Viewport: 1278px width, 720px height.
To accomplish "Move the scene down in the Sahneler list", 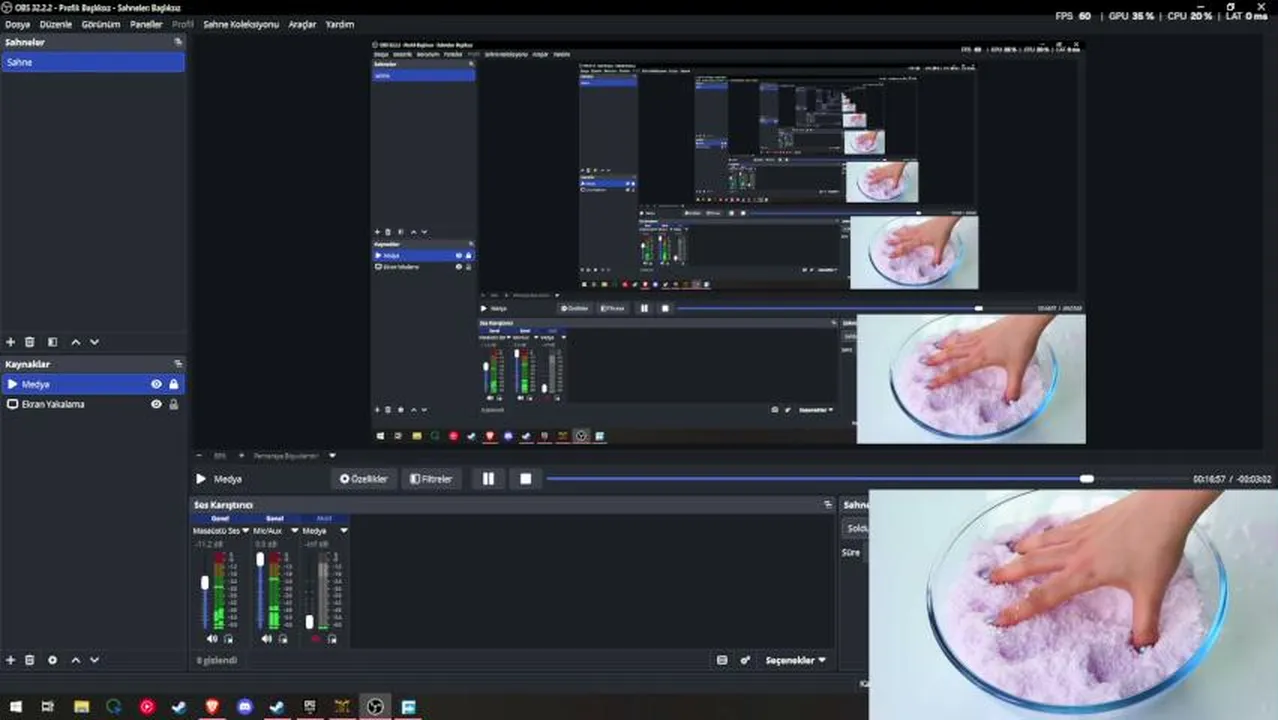I will point(95,342).
